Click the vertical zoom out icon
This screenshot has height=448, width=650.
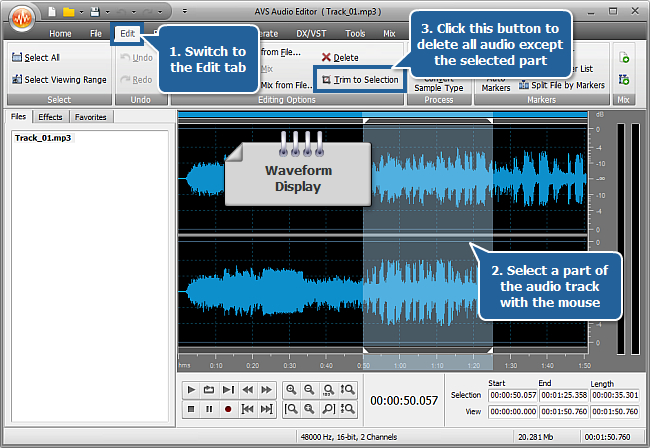[x=347, y=409]
